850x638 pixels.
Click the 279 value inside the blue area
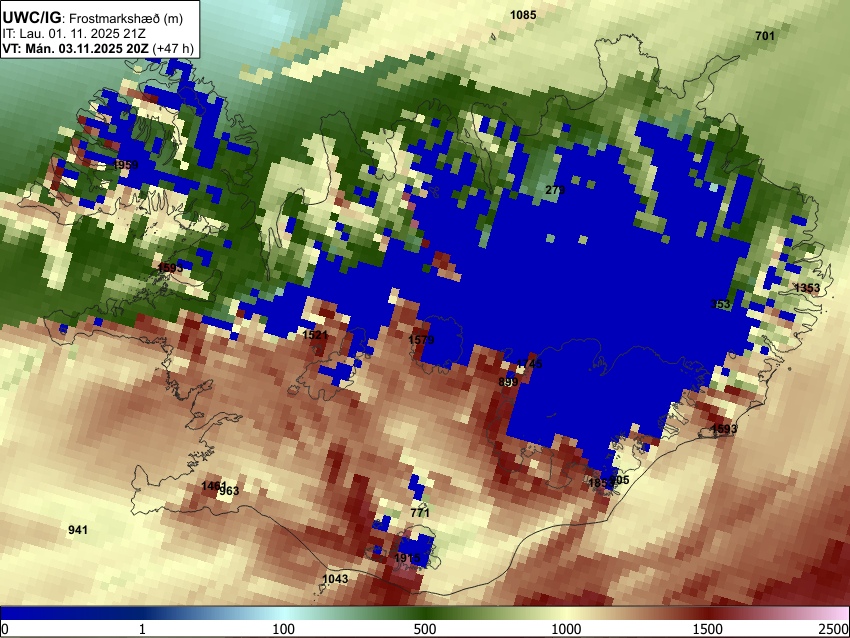555,190
